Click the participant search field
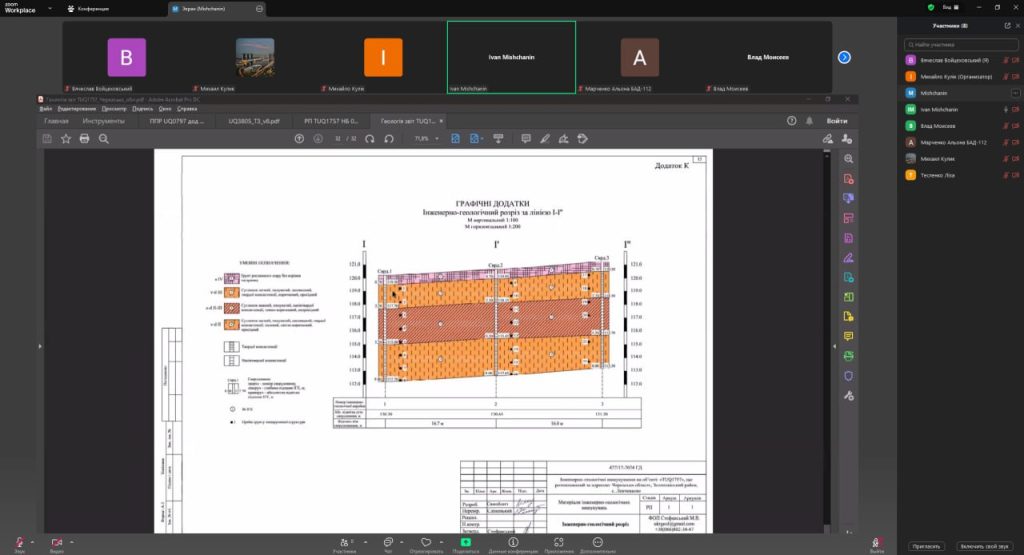1024x555 pixels. (960, 45)
